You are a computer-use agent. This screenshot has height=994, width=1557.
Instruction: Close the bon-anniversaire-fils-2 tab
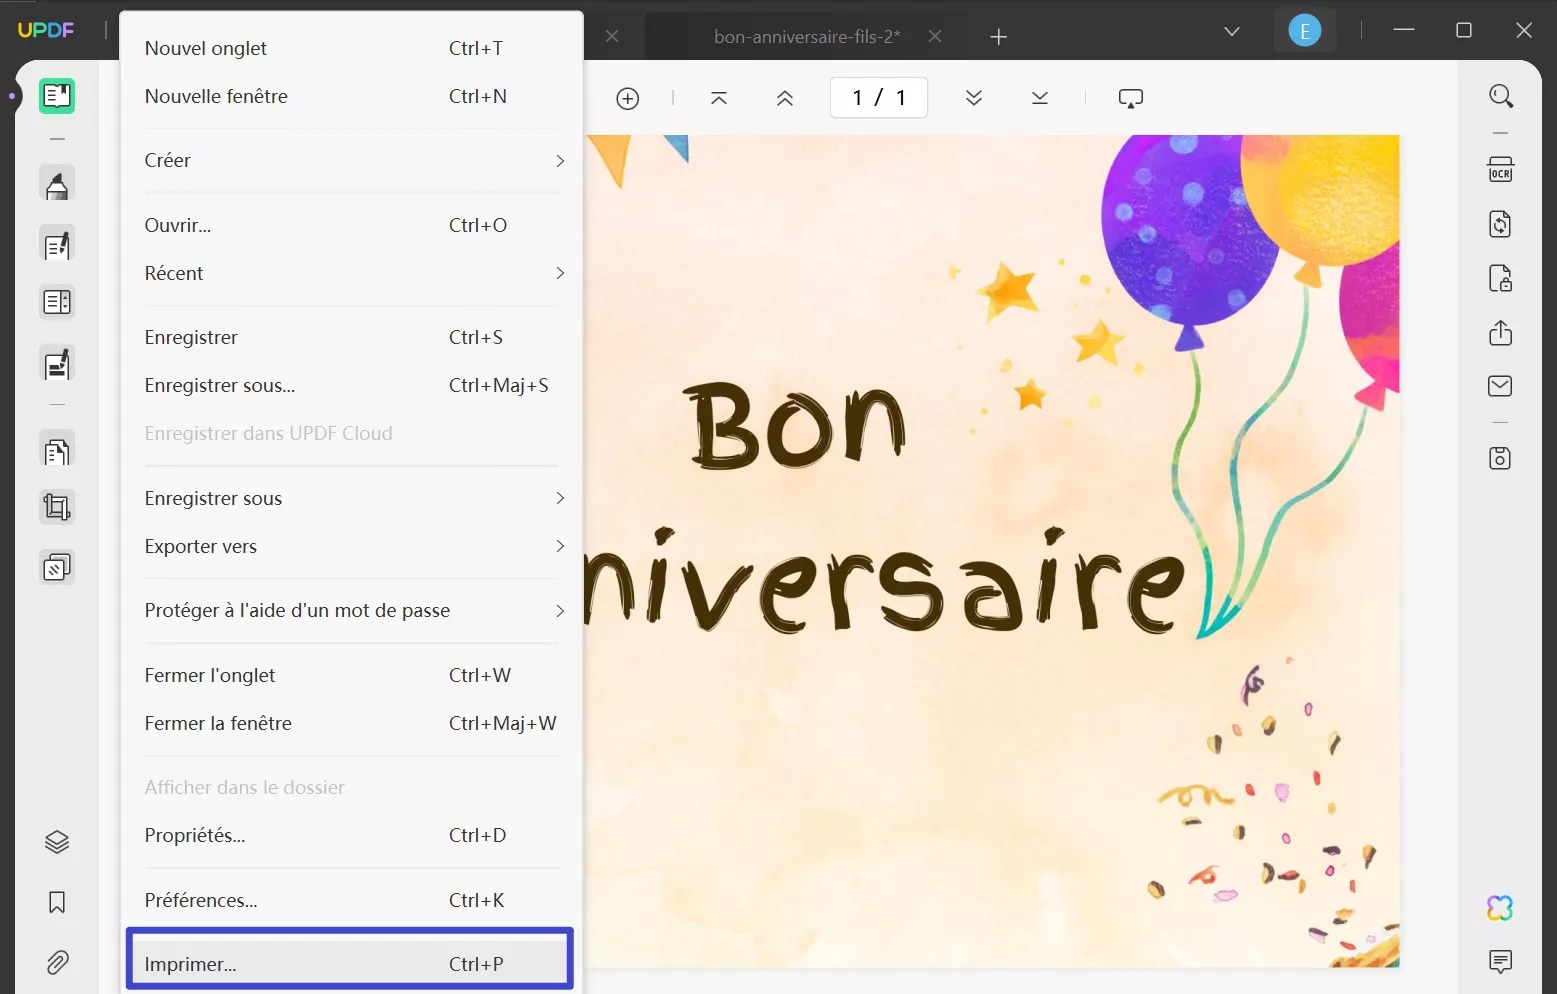(935, 36)
